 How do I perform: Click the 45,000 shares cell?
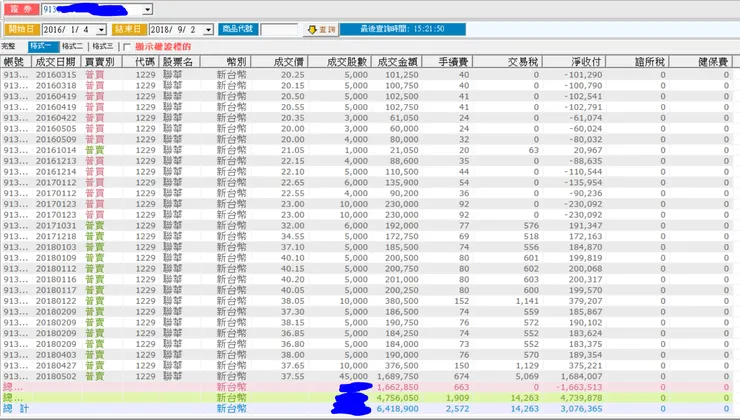coord(353,377)
